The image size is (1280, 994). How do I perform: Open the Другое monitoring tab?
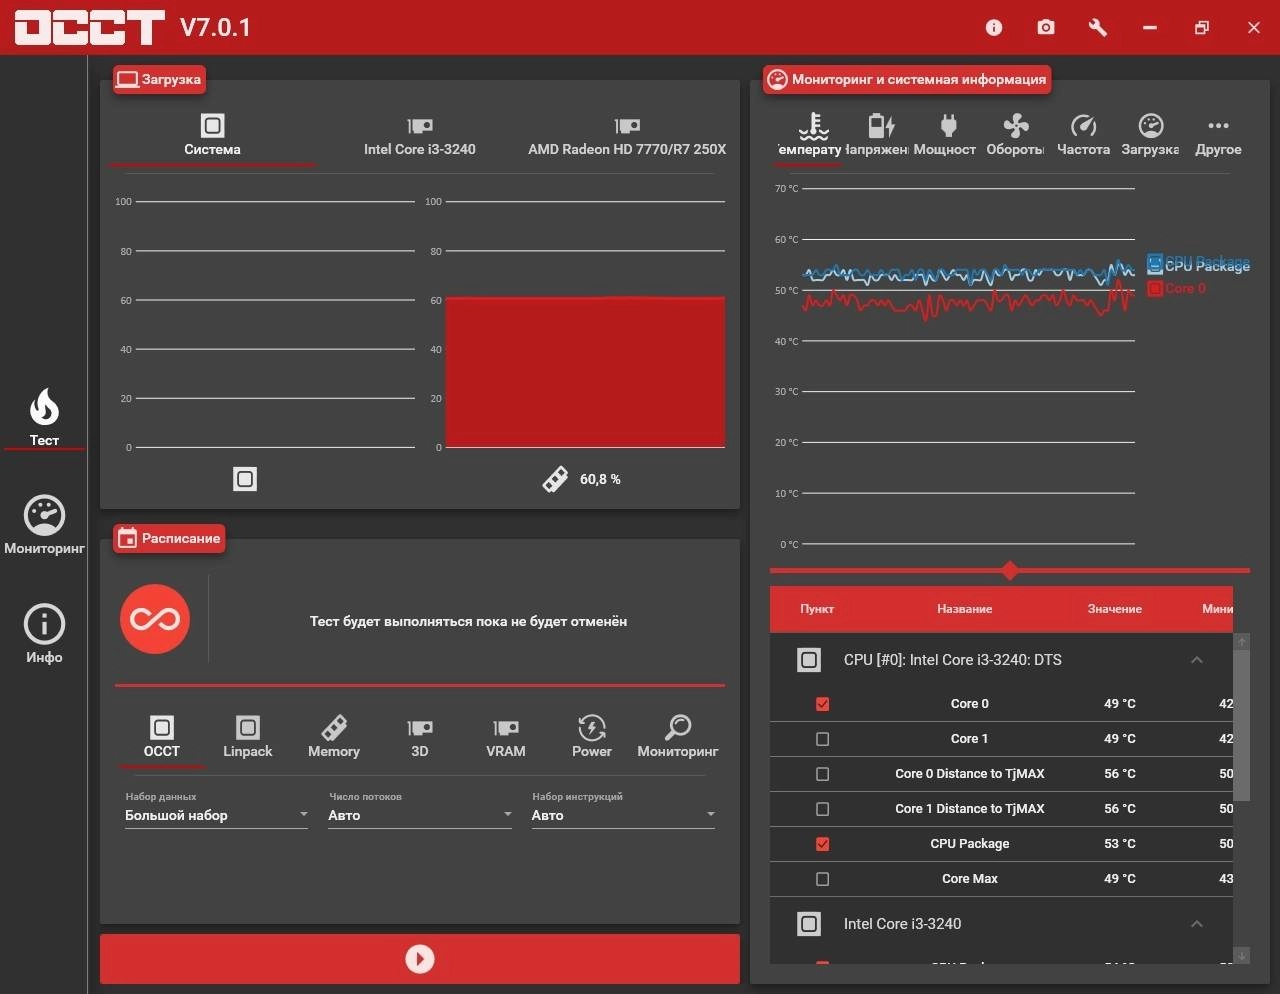coord(1218,135)
